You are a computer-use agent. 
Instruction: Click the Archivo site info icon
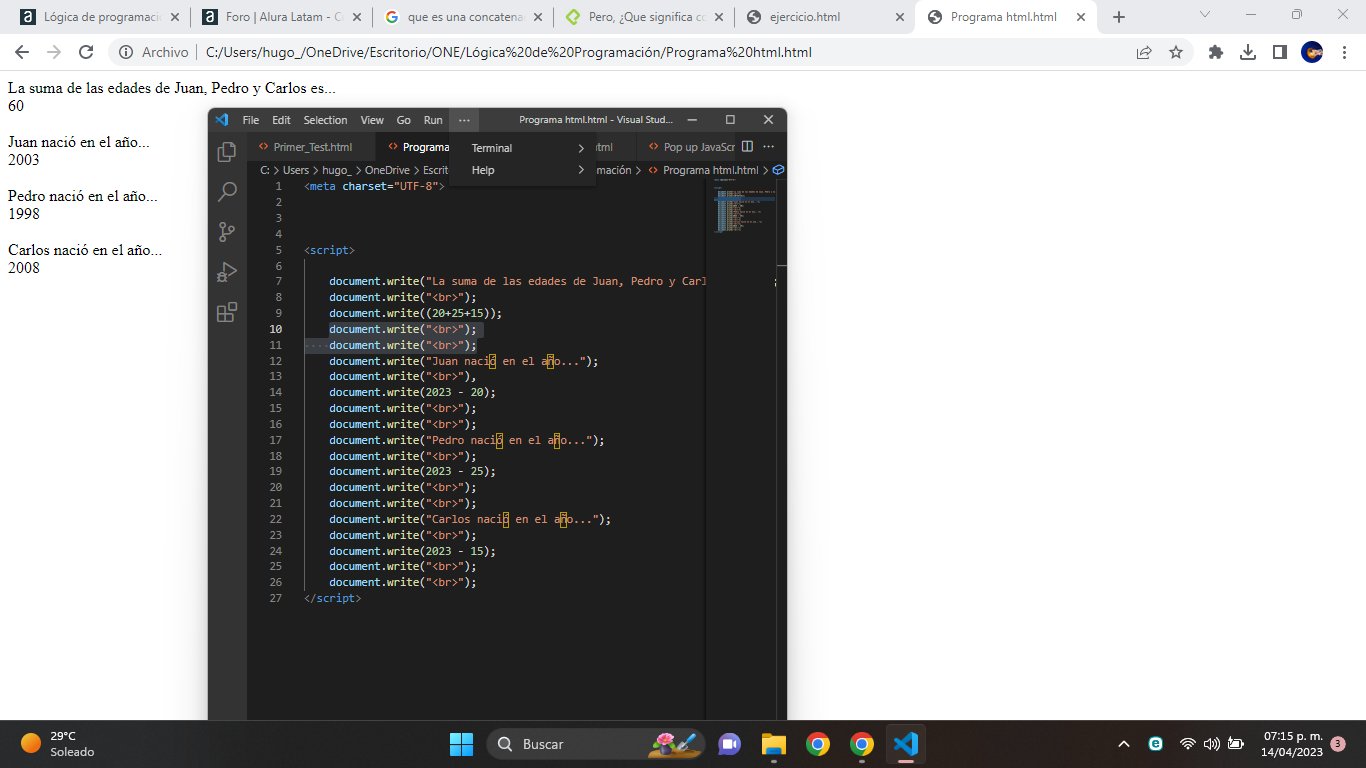tap(126, 52)
